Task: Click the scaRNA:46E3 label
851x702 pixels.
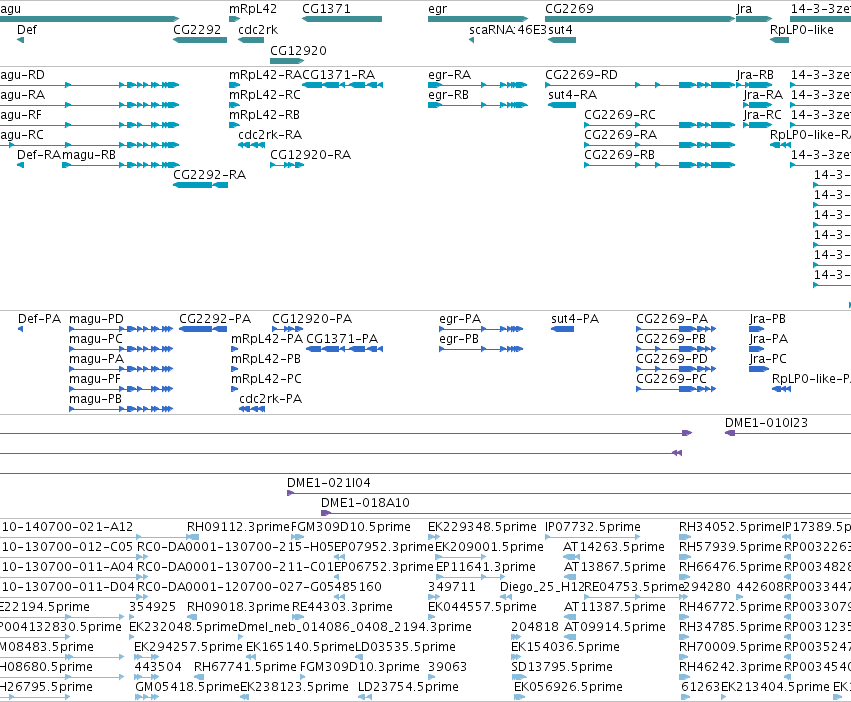Action: (508, 30)
